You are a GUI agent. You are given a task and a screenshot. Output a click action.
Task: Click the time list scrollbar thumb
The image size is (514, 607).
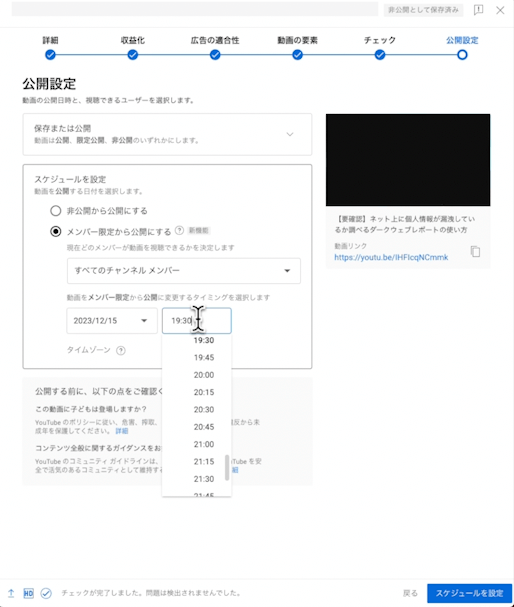click(227, 468)
